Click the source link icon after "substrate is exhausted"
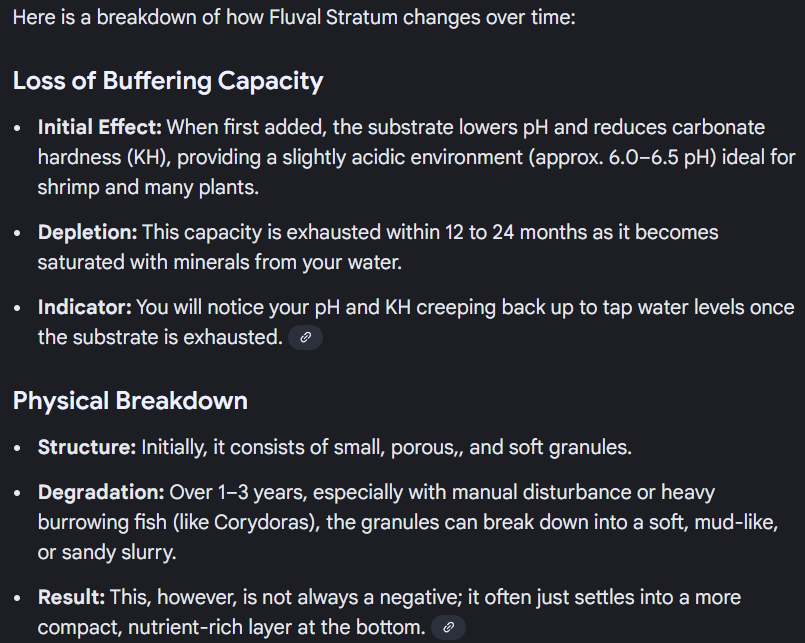The width and height of the screenshot is (805, 643). (305, 338)
